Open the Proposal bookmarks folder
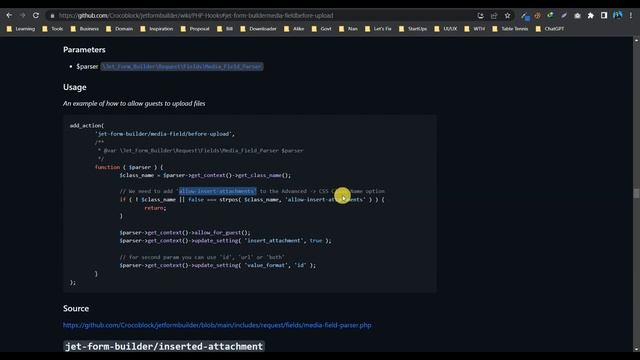Screen dimensions: 640x360 (x=195, y=29)
